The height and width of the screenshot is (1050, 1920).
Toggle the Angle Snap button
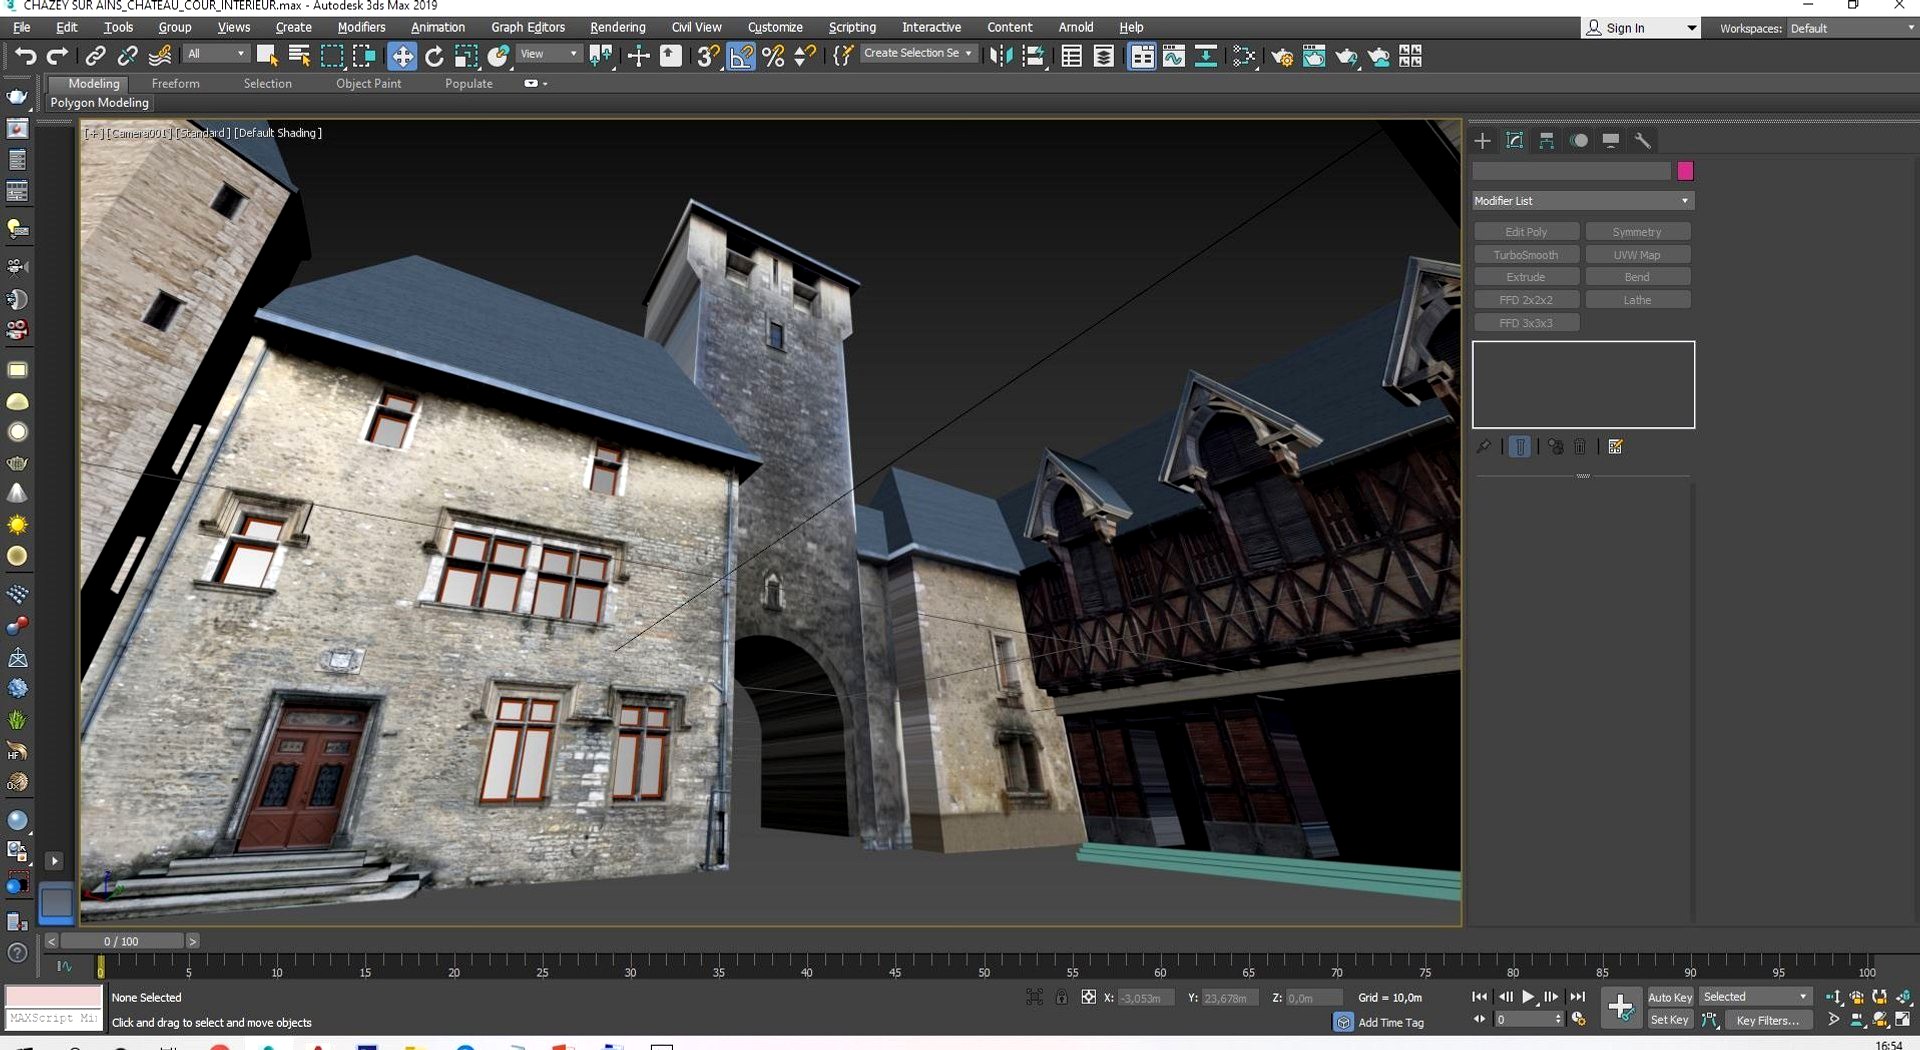[x=741, y=56]
